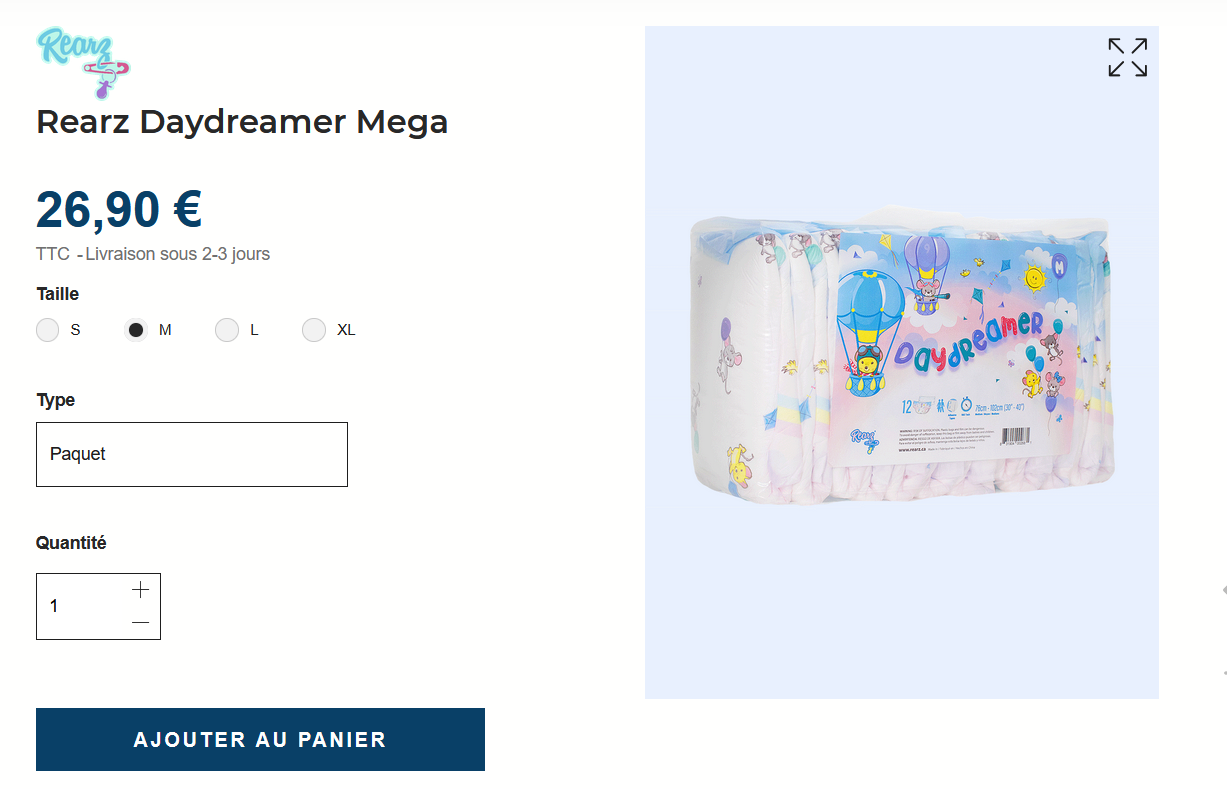Click the Rearz Daydreamer Mega title

point(242,122)
